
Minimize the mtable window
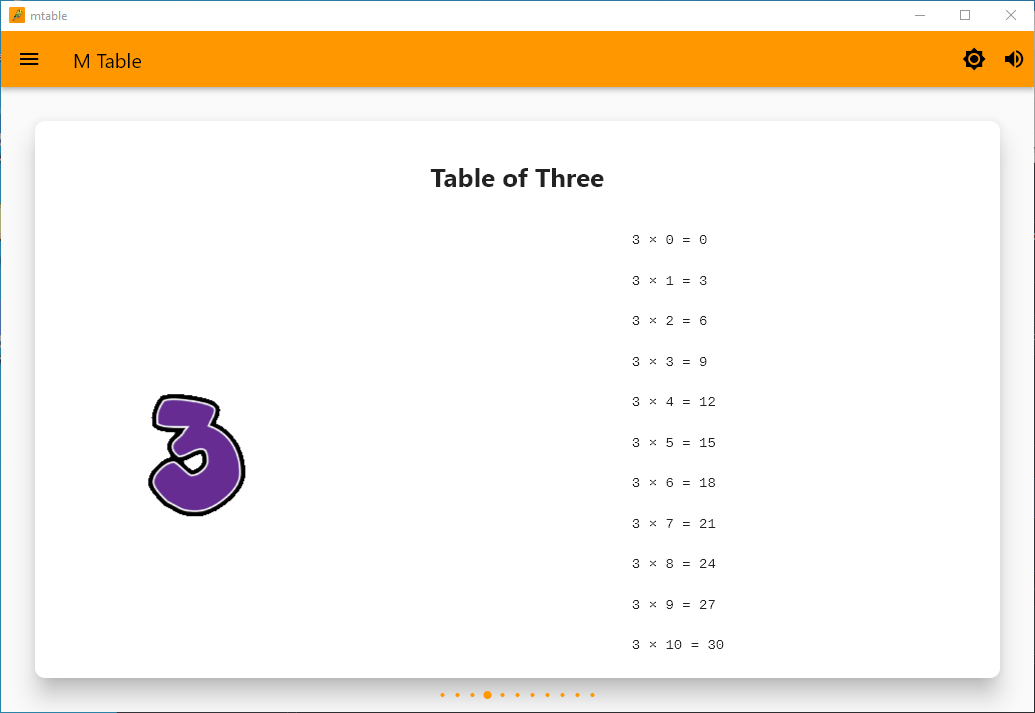919,15
